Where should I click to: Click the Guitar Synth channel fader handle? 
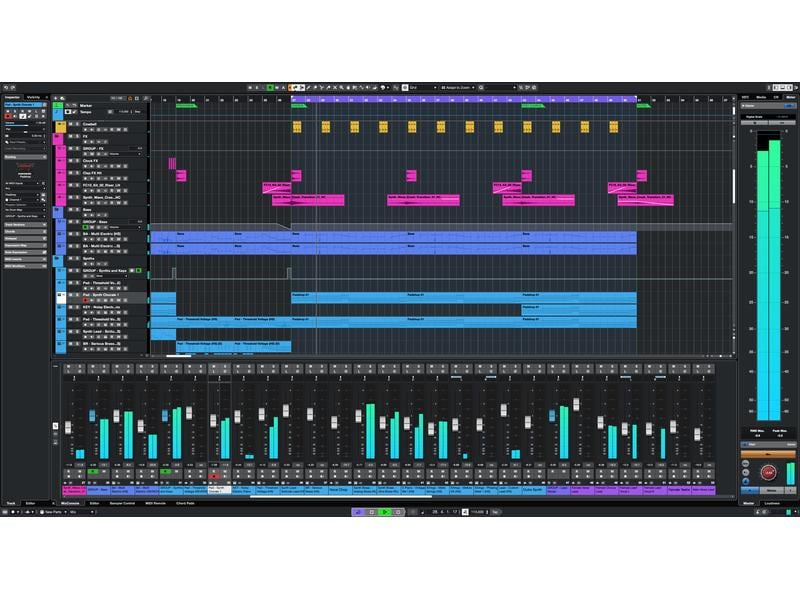point(528,422)
